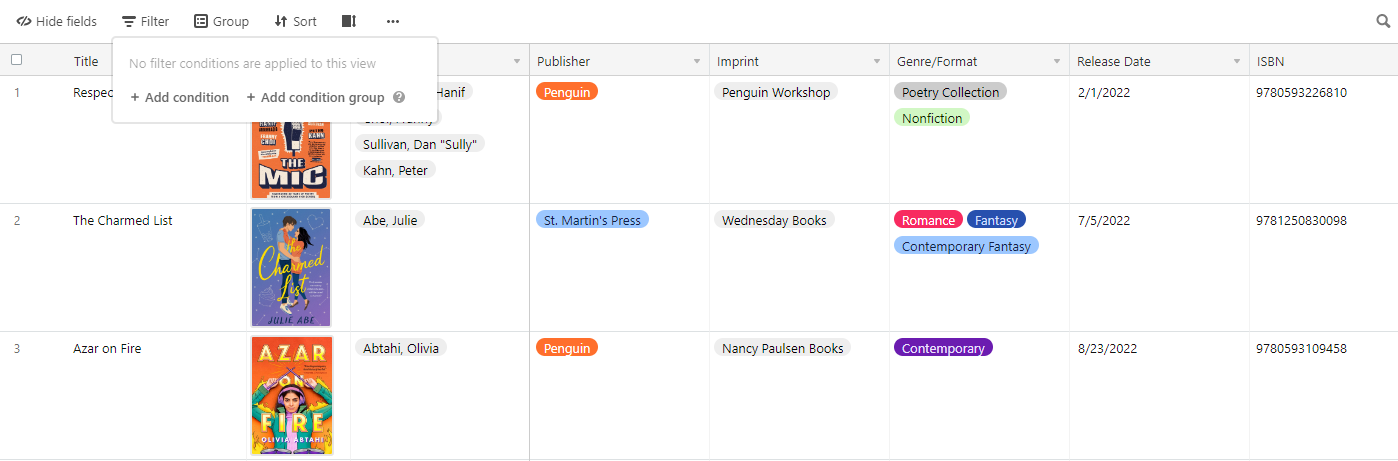The height and width of the screenshot is (461, 1398).
Task: Click the help question mark icon
Action: tap(399, 97)
